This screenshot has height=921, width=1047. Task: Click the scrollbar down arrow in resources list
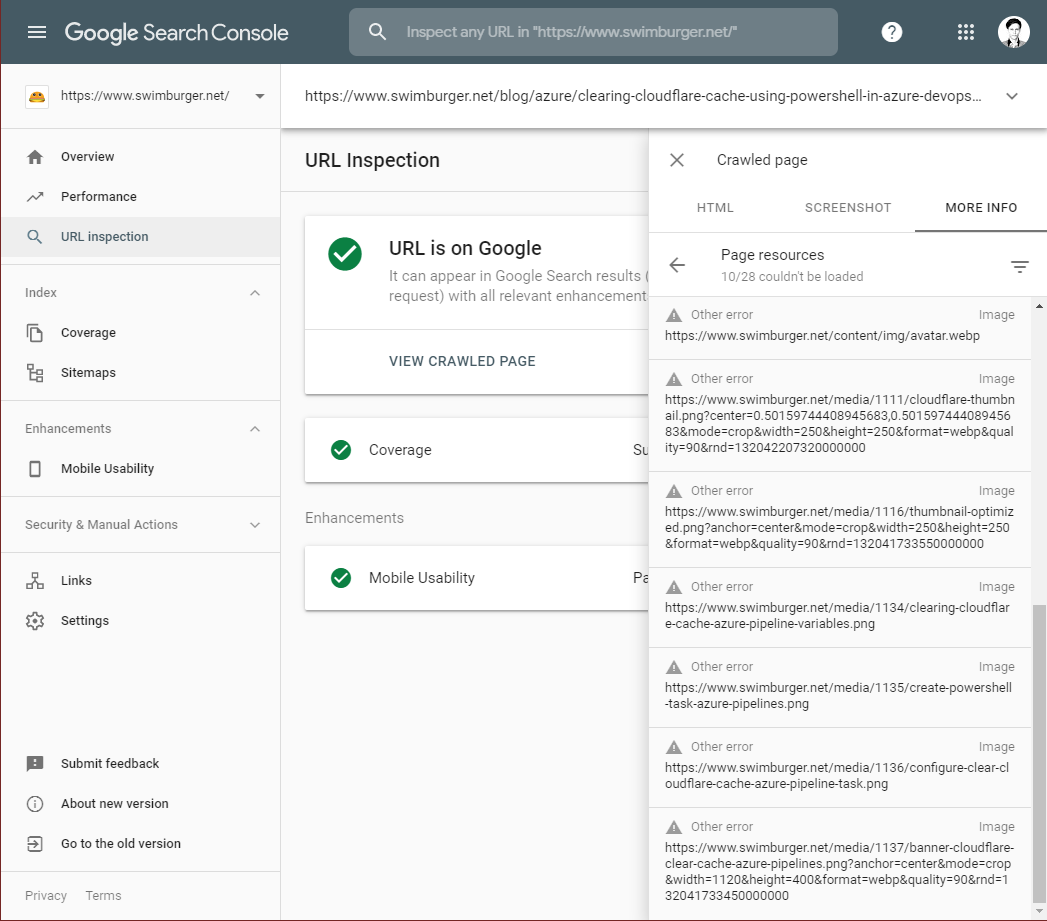[1039, 910]
